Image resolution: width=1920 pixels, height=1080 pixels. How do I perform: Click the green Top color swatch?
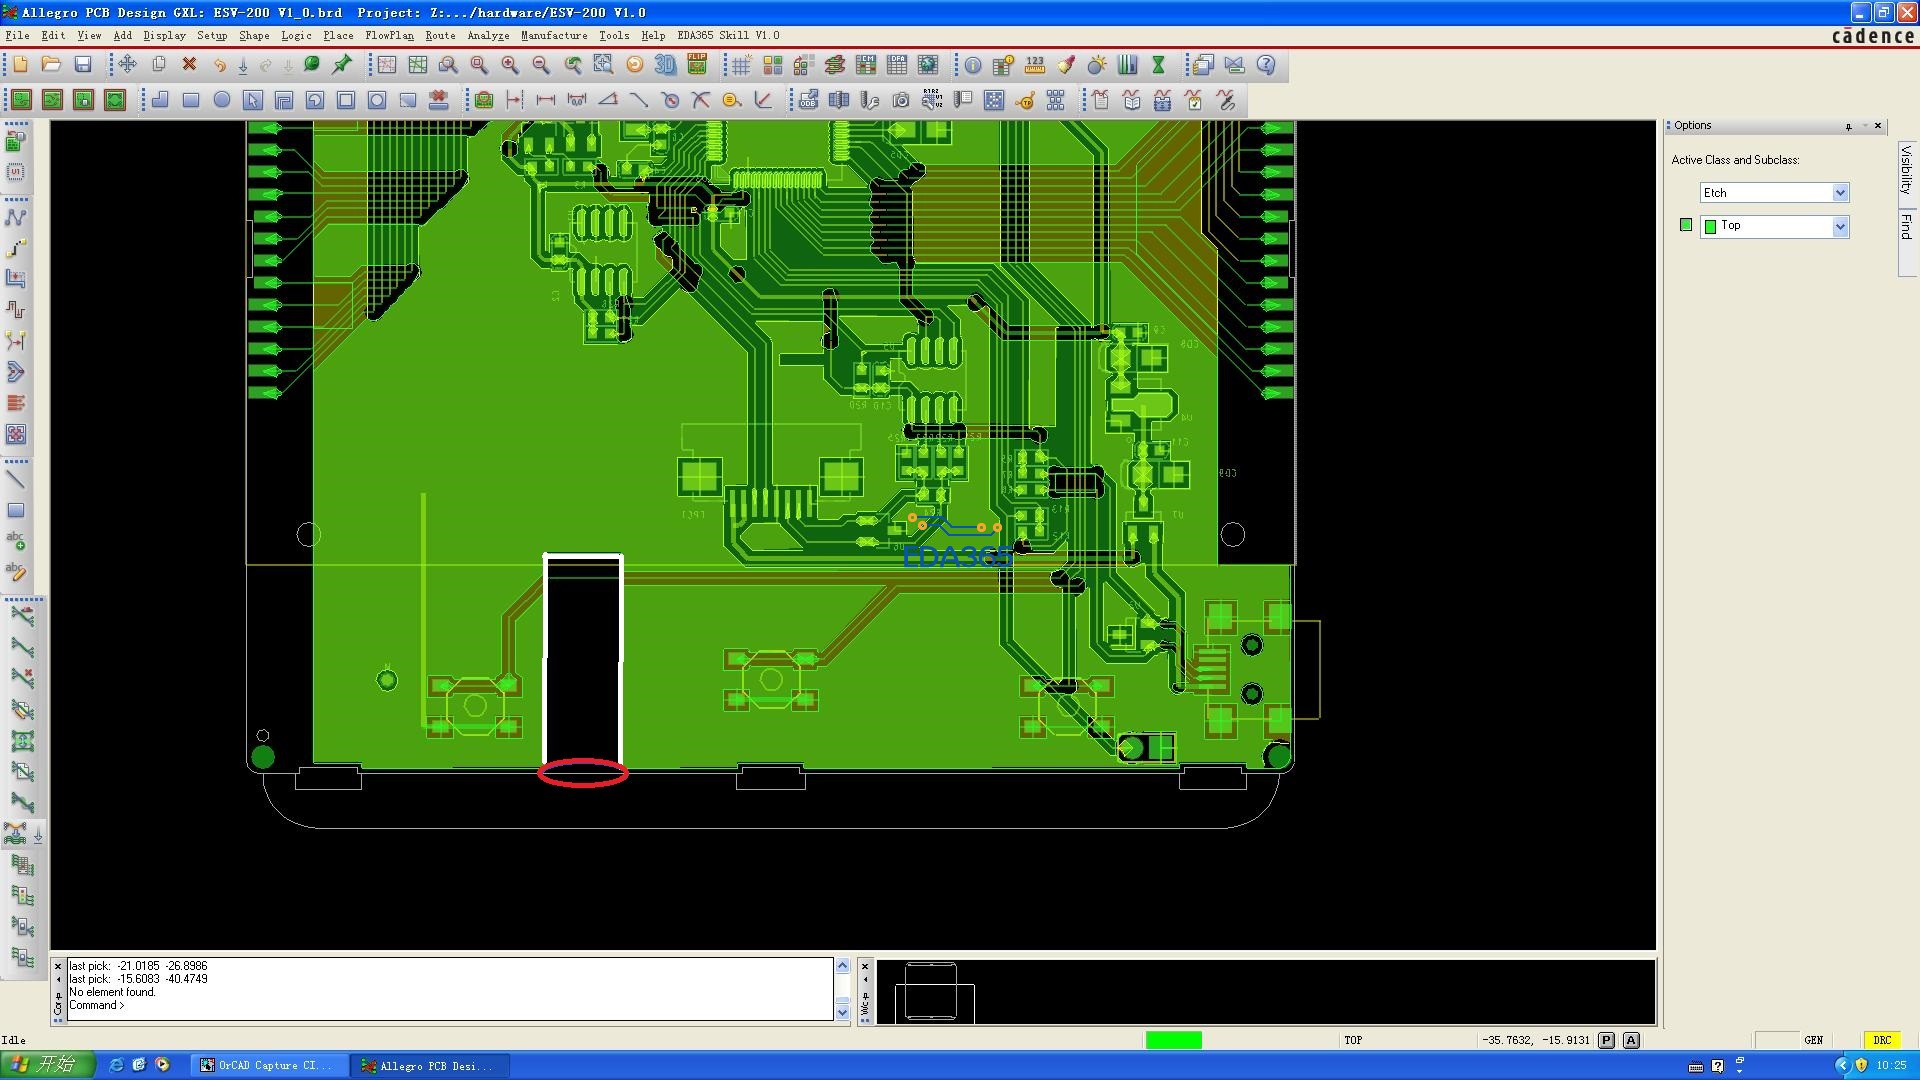point(1687,225)
